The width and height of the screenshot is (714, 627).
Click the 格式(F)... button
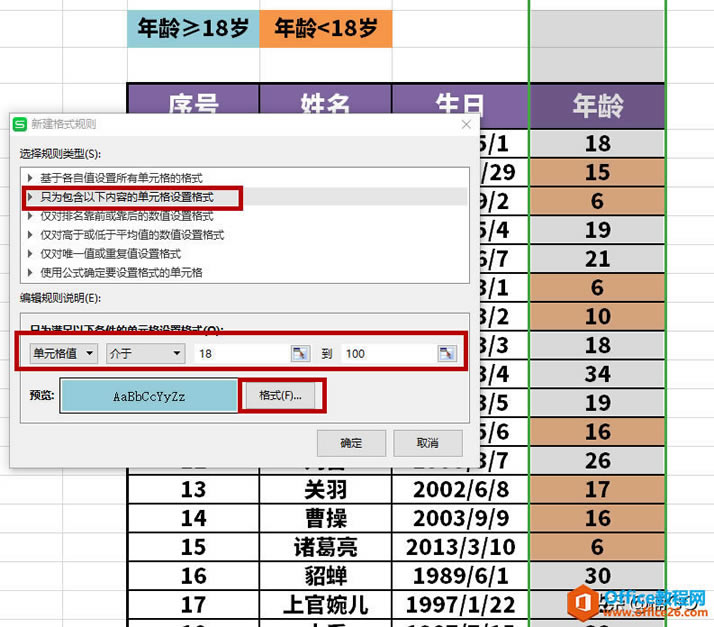(x=280, y=395)
